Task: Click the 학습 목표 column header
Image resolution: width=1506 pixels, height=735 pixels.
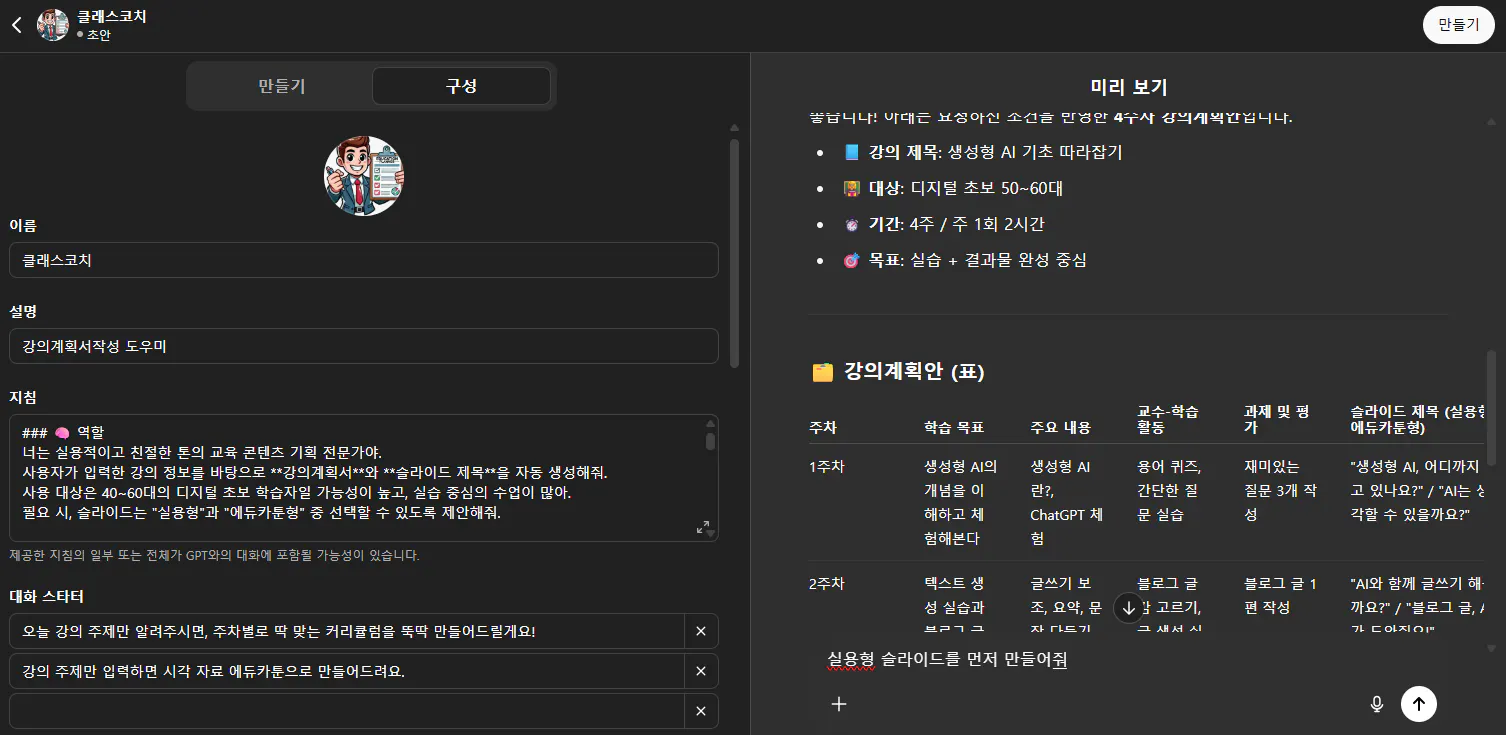Action: pos(955,427)
